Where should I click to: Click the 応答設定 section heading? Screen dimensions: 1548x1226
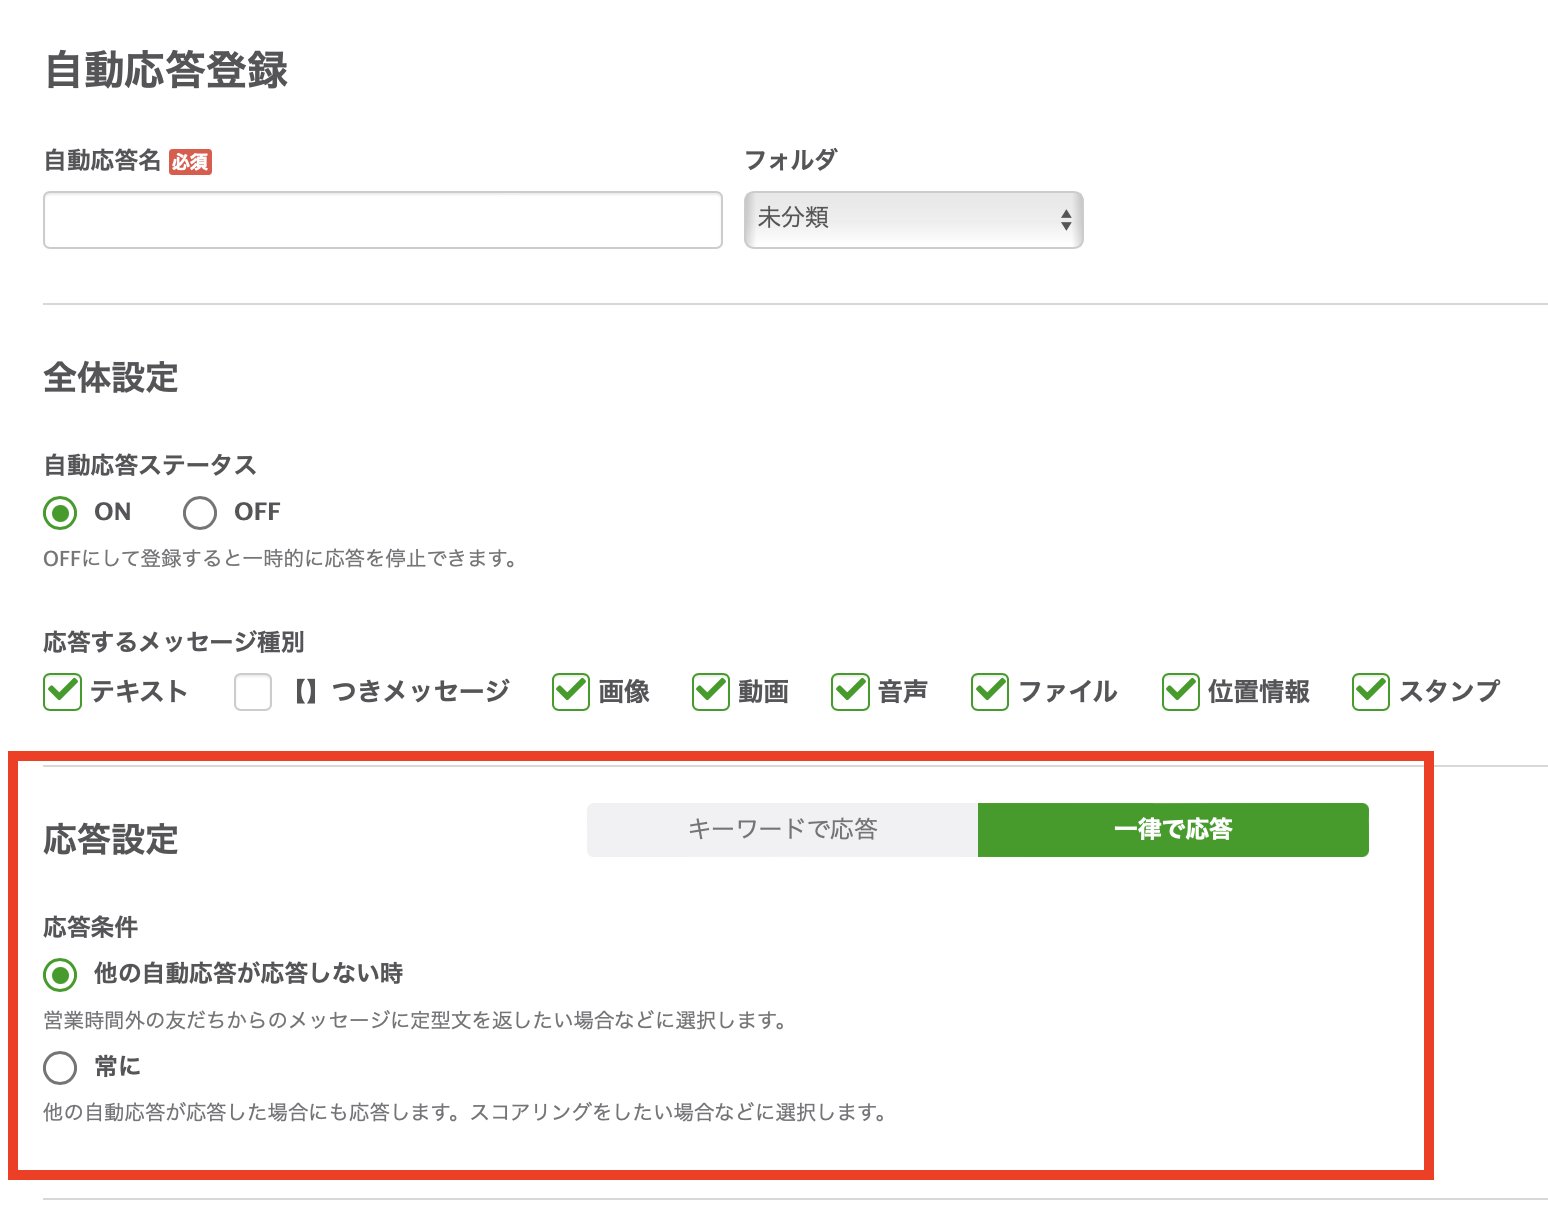pos(110,840)
